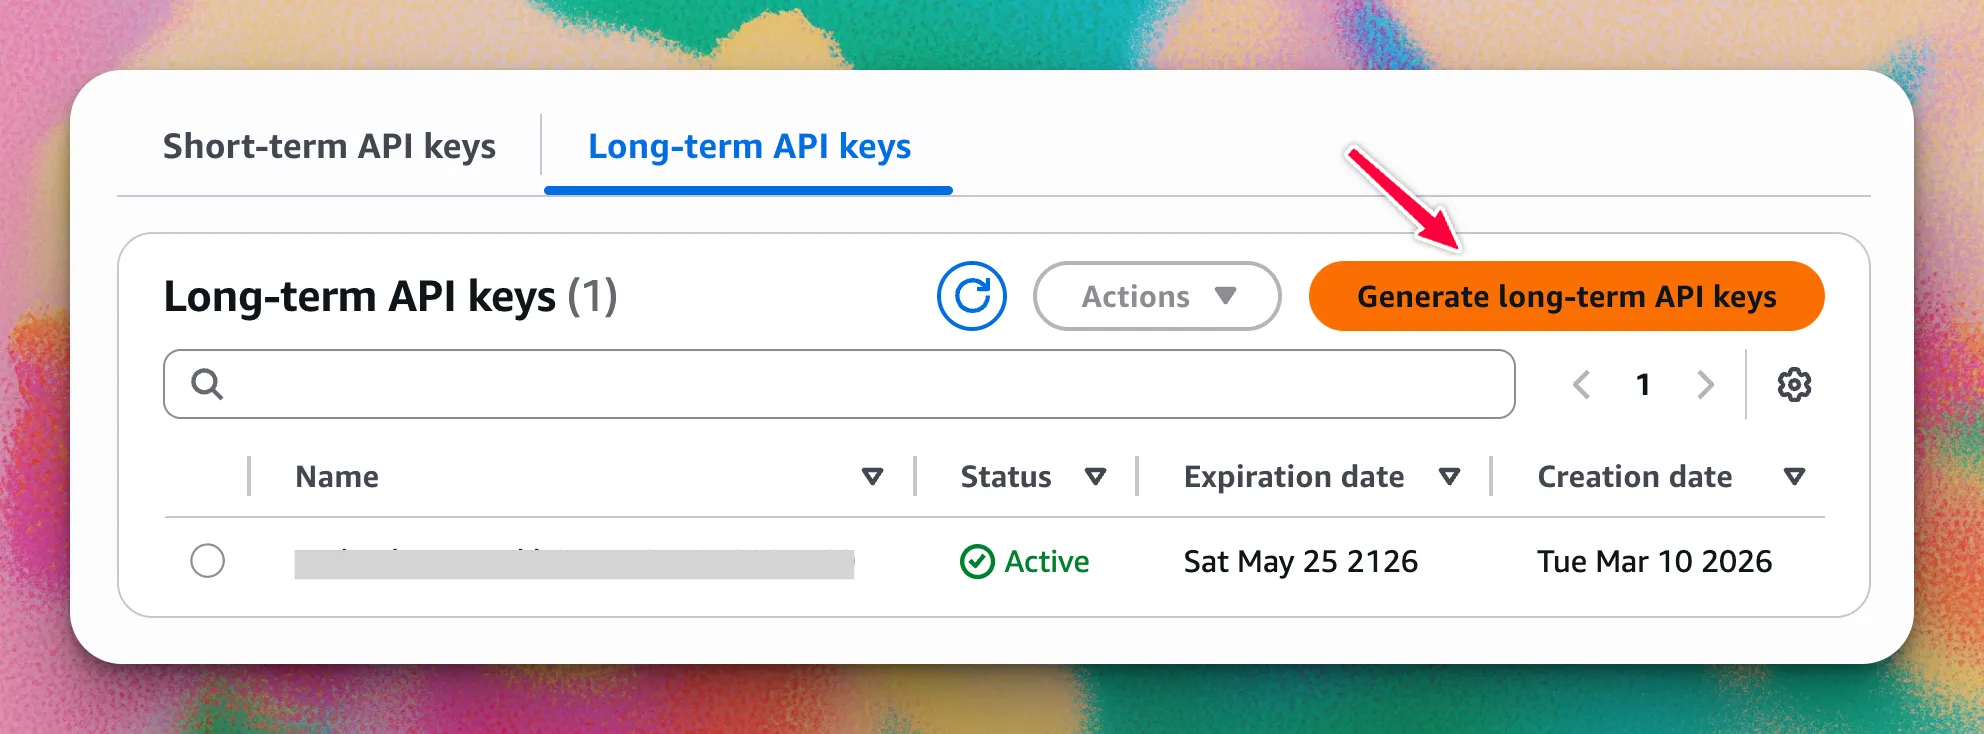Click the green Active status checkmark

[x=977, y=562]
